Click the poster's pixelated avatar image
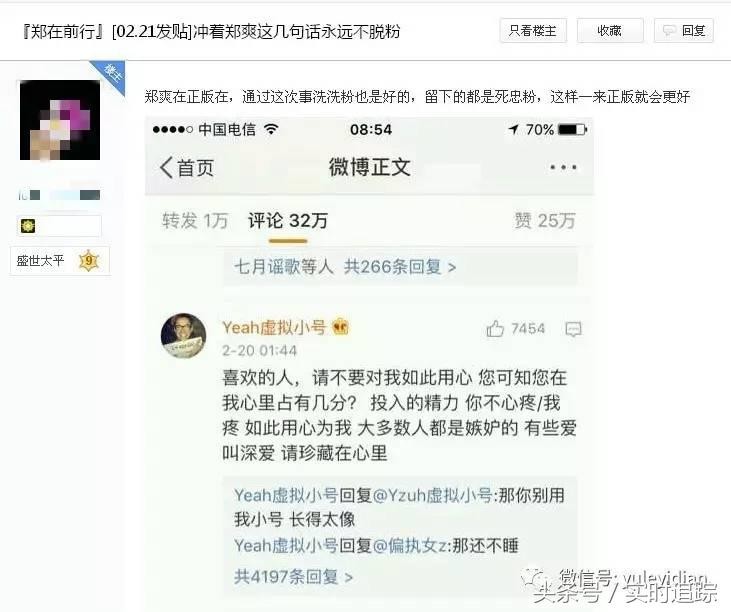The width and height of the screenshot is (731, 612). 60,120
